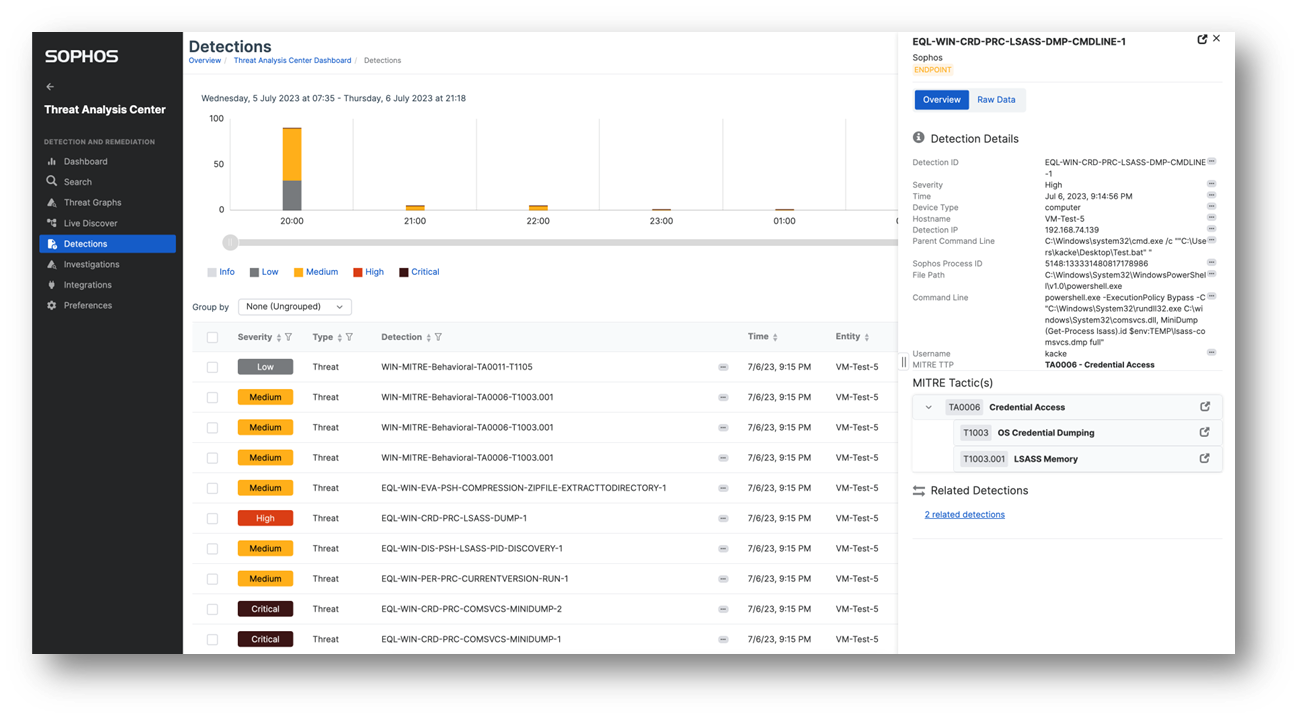The width and height of the screenshot is (1300, 719).
Task: Open options for the Username field
Action: [1211, 353]
